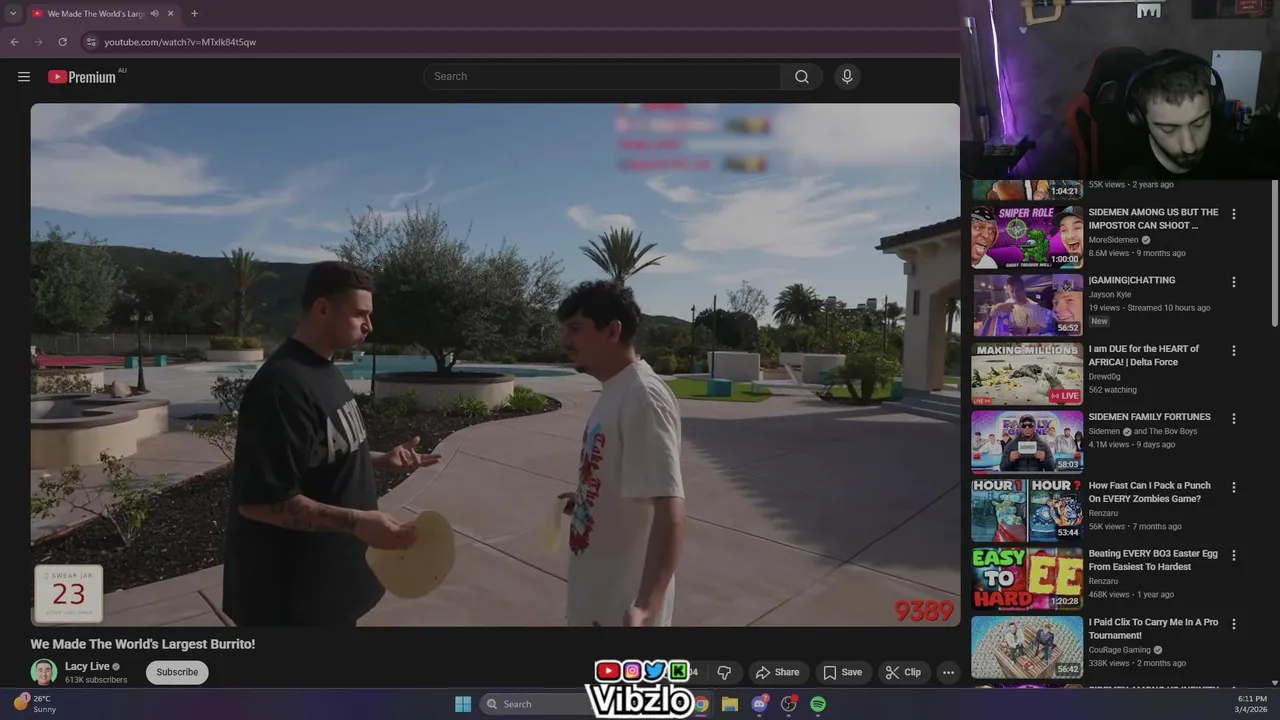
Task: Visit the CouRage Gaming channel name
Action: [x=1119, y=650]
